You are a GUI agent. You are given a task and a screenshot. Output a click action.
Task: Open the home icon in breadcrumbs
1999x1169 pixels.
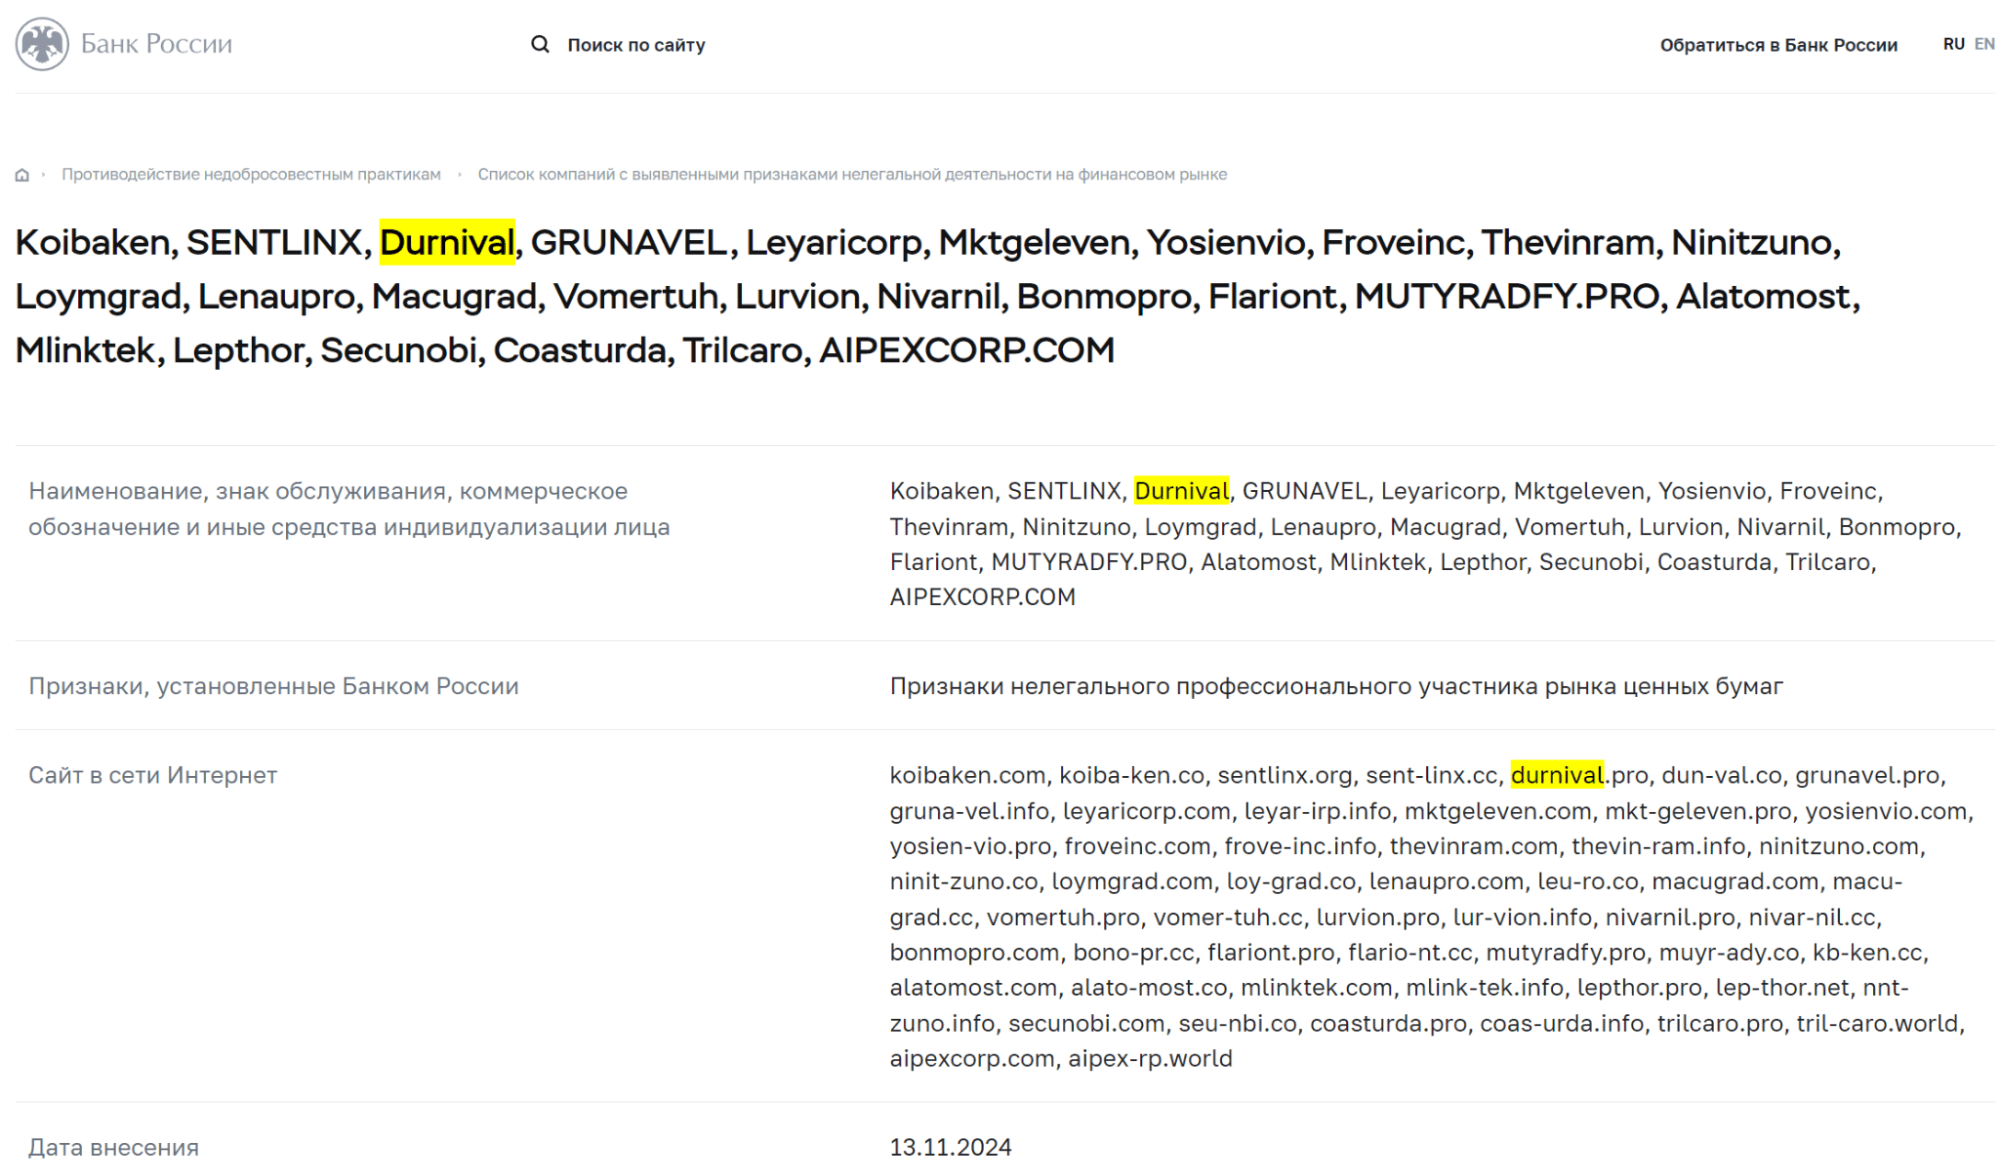pyautogui.click(x=22, y=175)
